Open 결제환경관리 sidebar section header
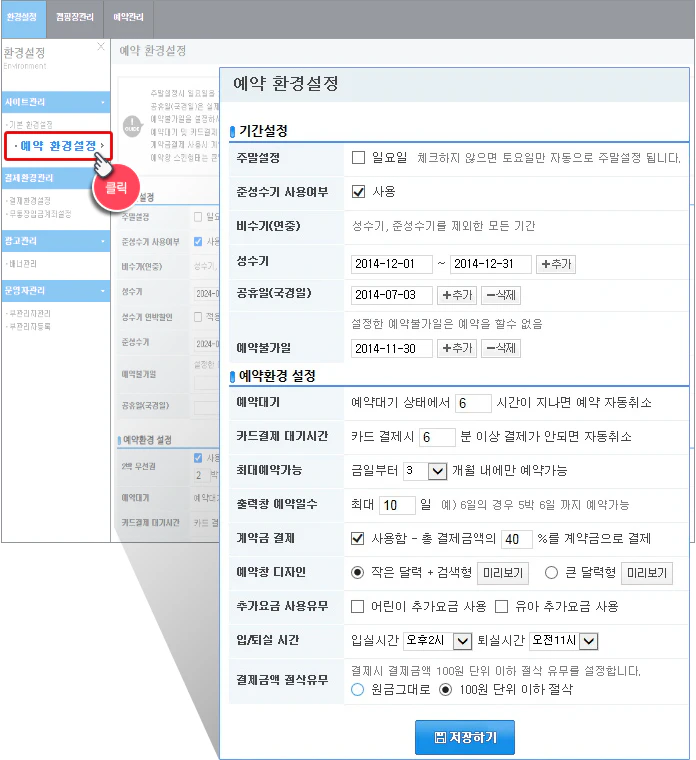Viewport: 696px width, 760px height. pyautogui.click(x=56, y=178)
